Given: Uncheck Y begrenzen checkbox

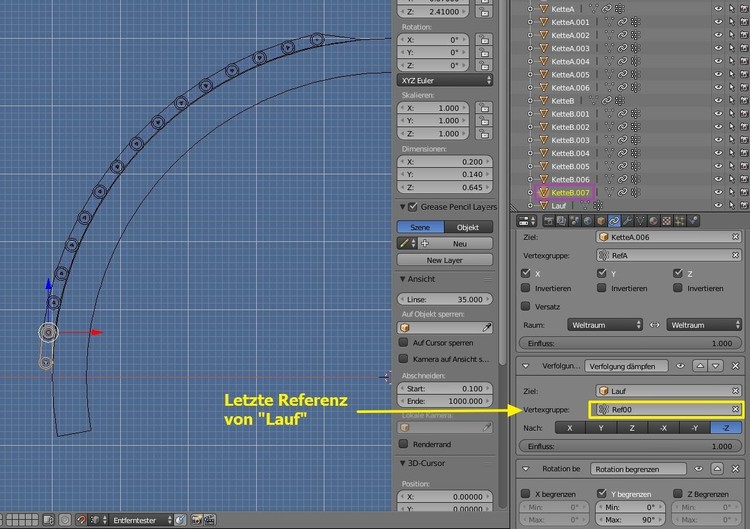Looking at the screenshot, I should [x=602, y=493].
